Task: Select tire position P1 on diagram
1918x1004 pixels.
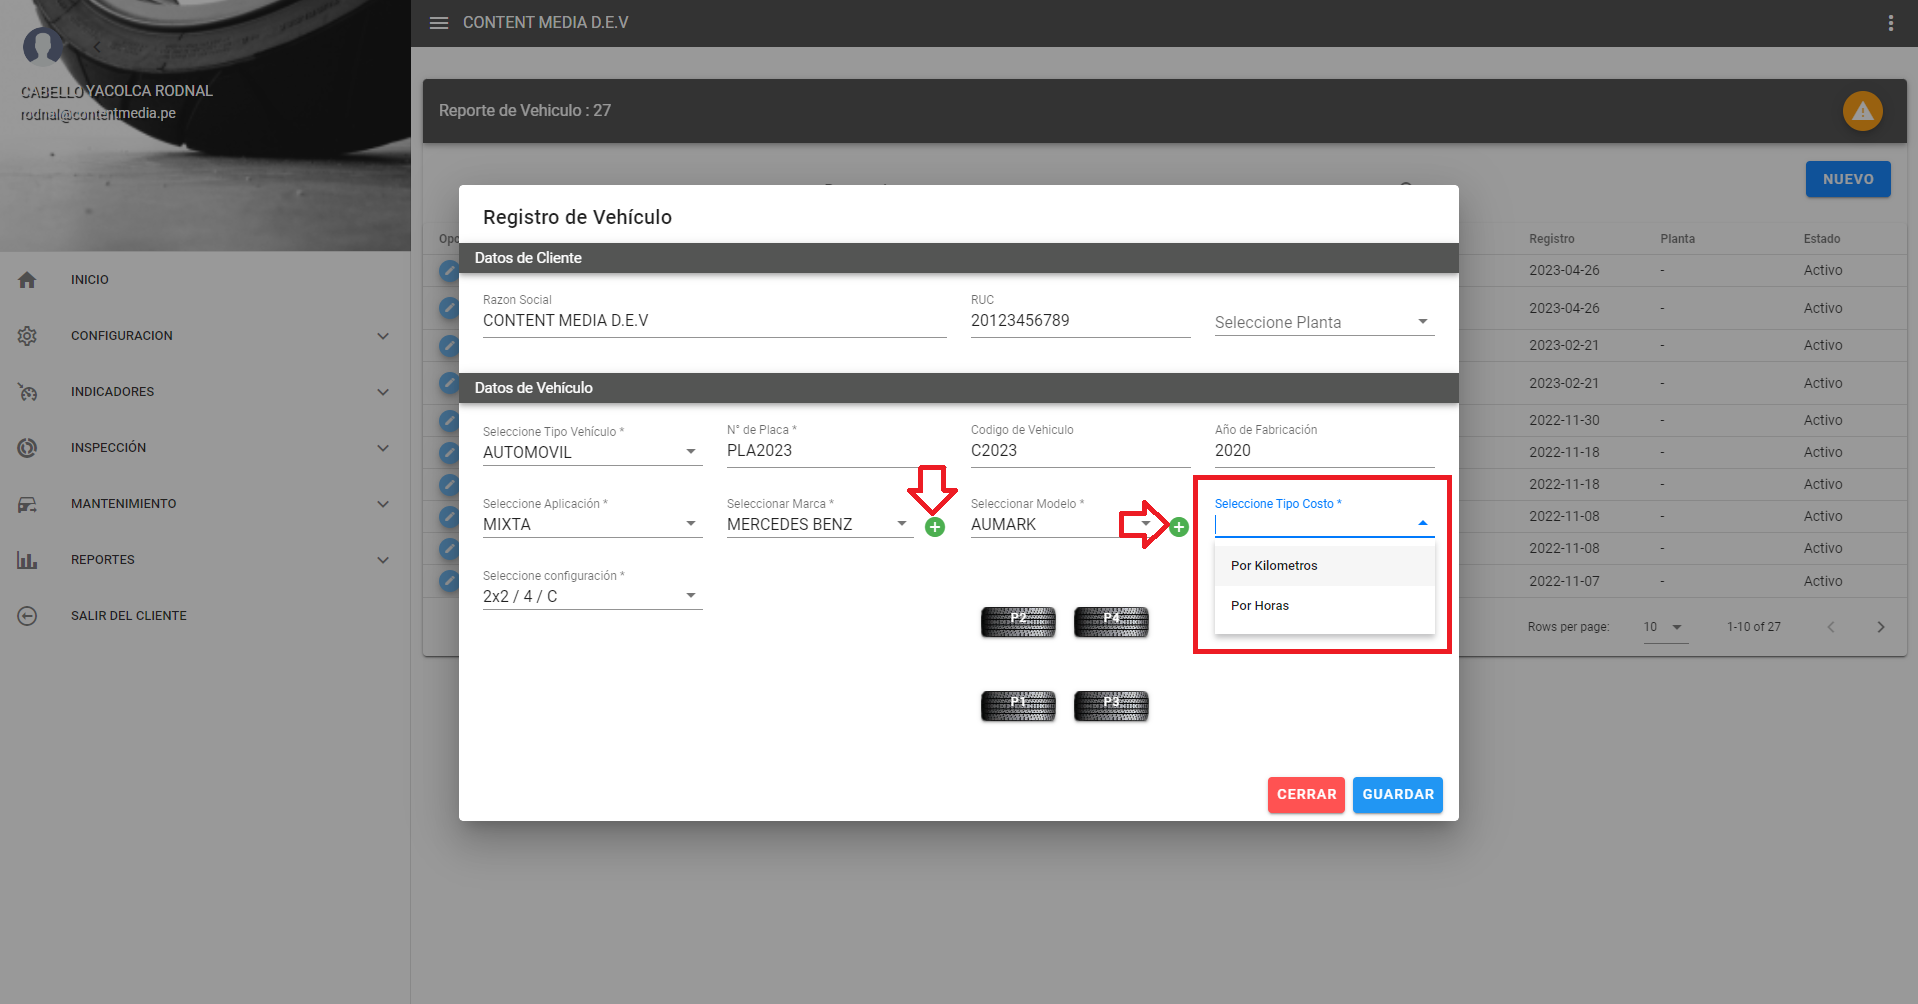Action: coord(1018,706)
